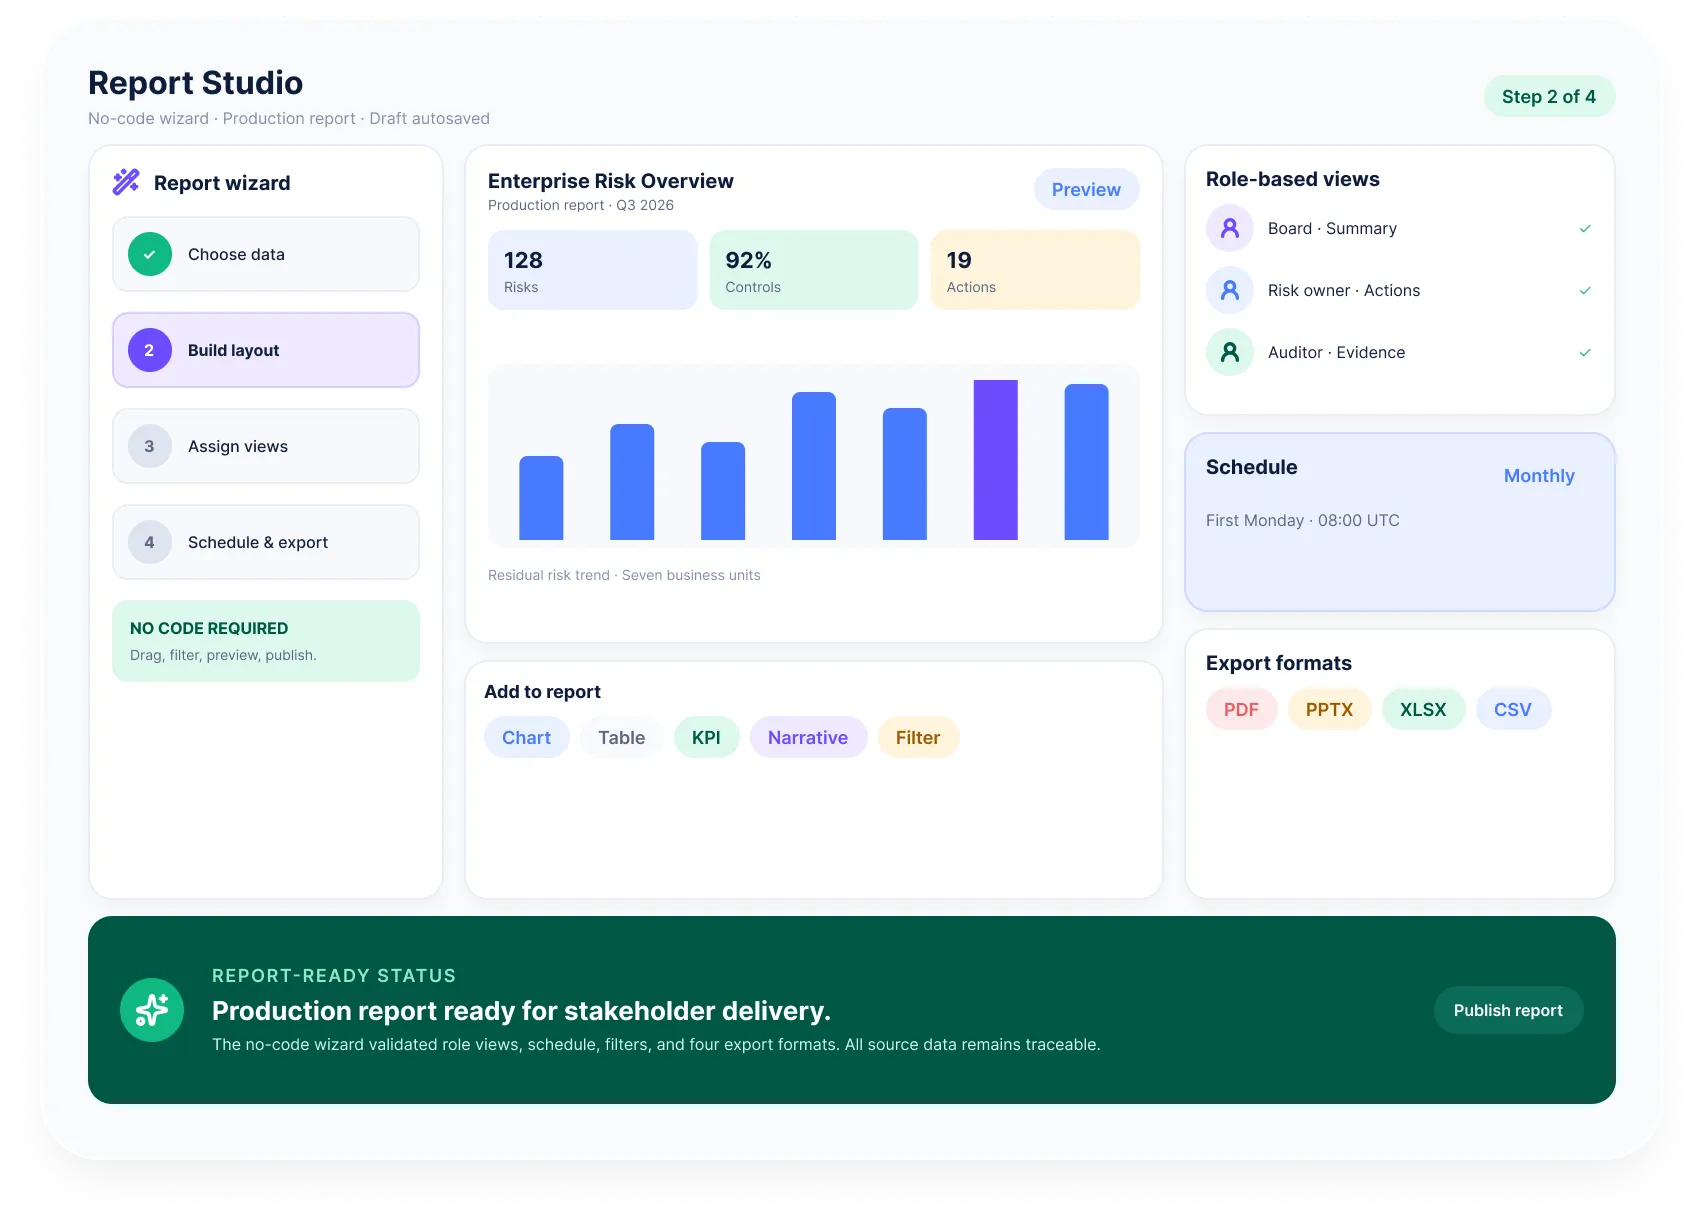Click the 19 Actions KPI card
Image resolution: width=1704 pixels, height=1224 pixels.
(1035, 270)
